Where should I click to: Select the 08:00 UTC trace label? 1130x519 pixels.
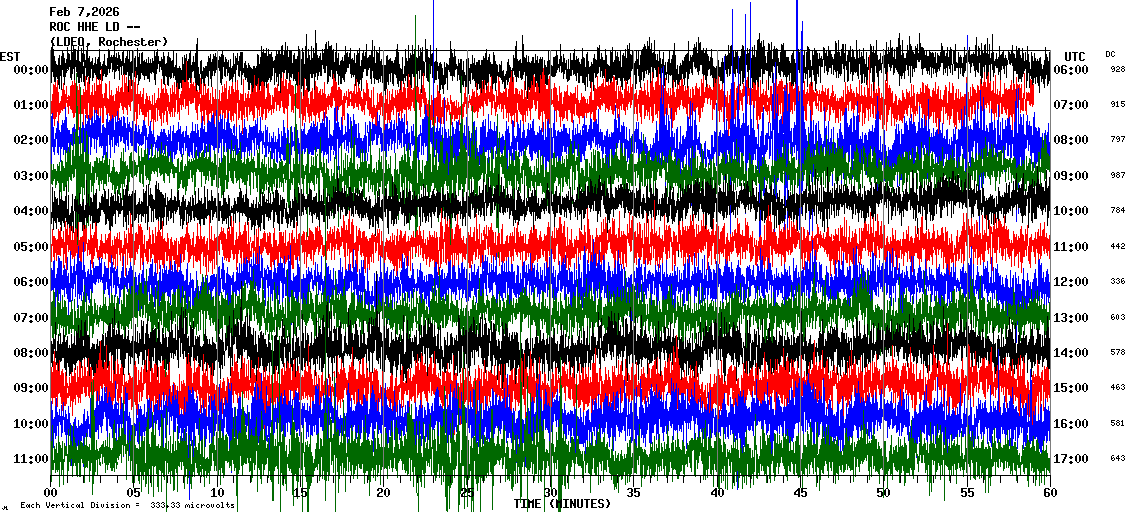coord(1071,140)
